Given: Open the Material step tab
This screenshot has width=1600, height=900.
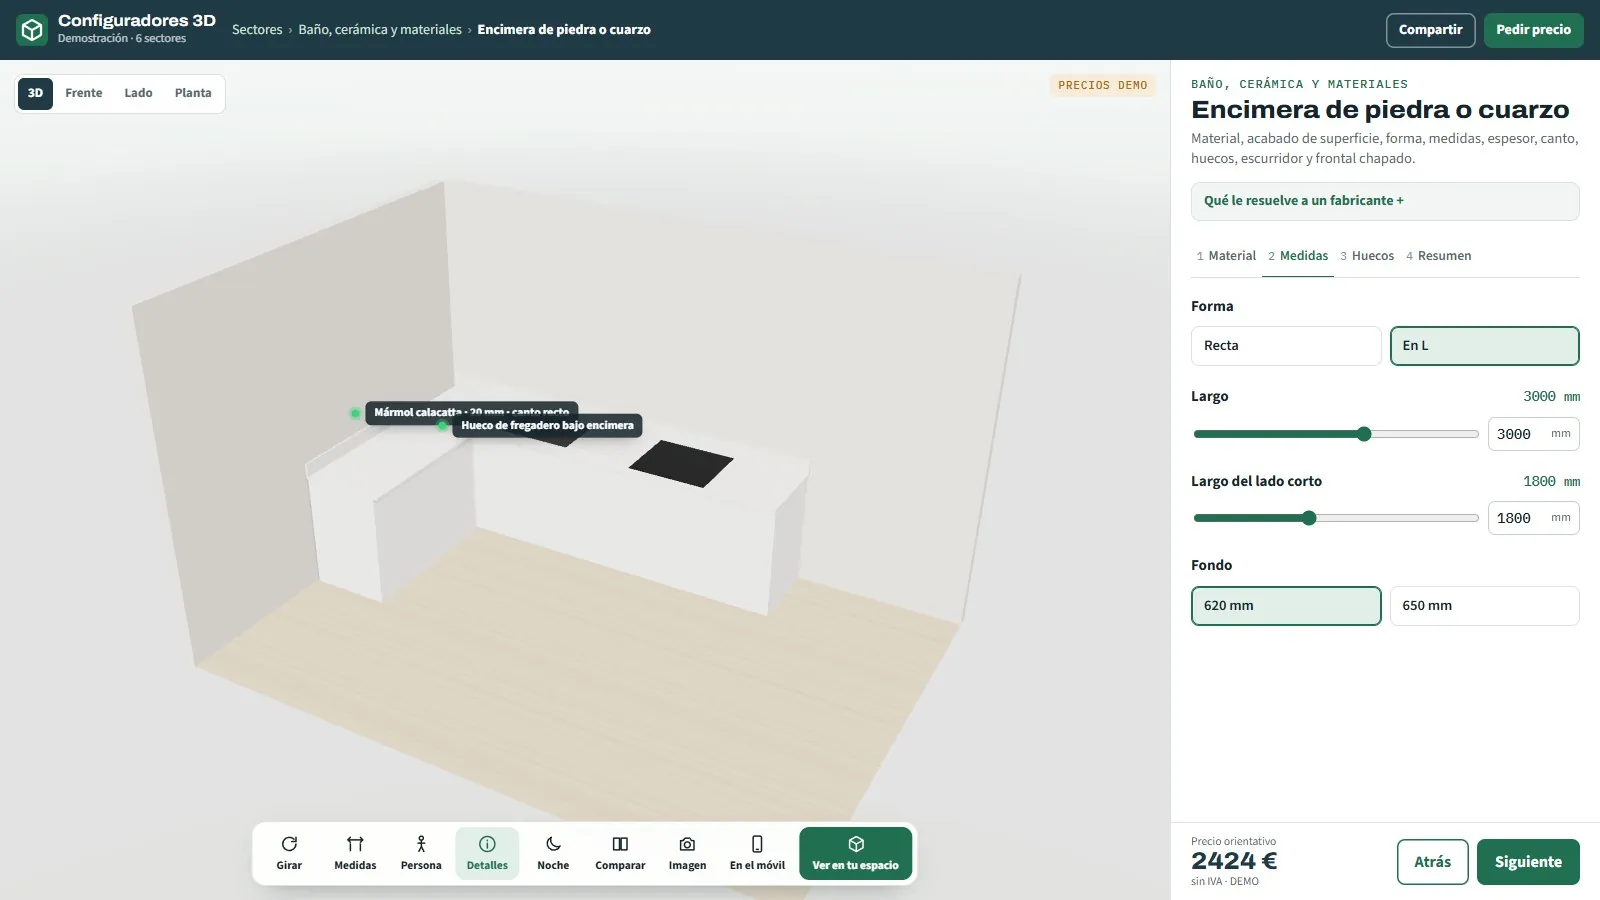Looking at the screenshot, I should (x=1226, y=256).
